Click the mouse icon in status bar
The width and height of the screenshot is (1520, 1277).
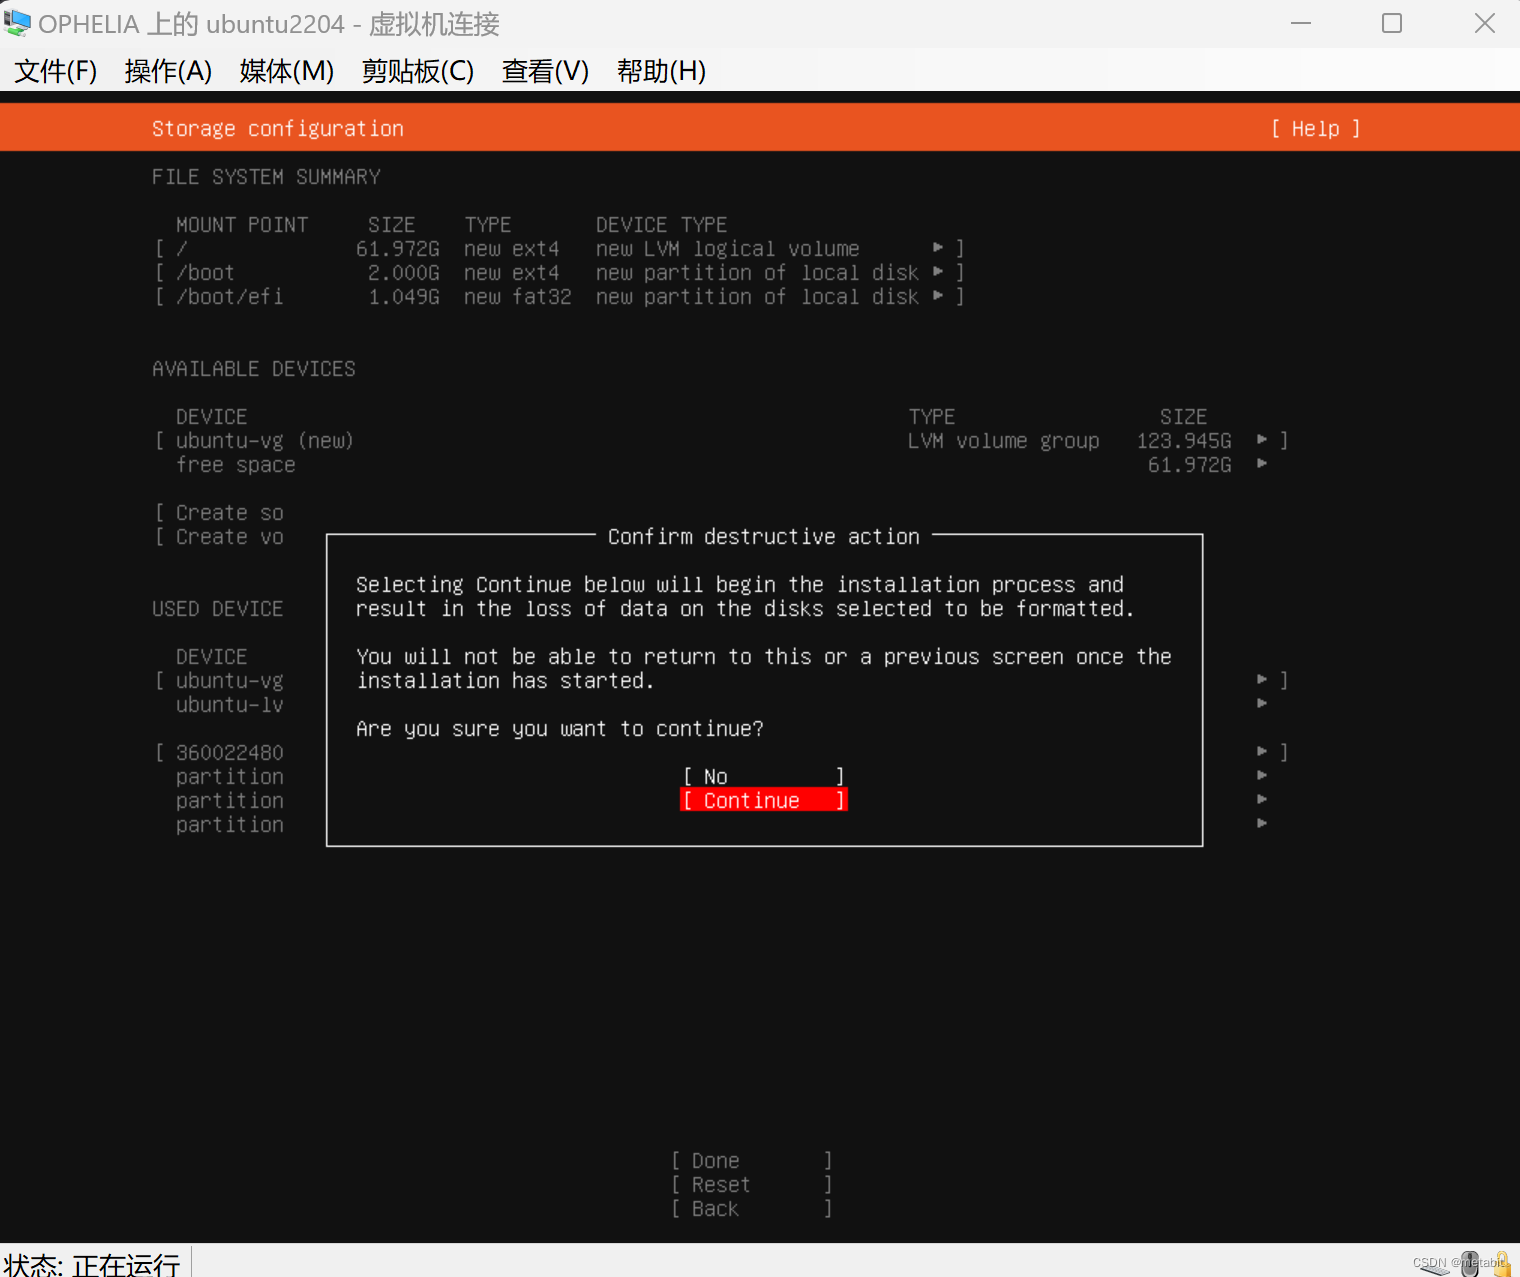(x=1470, y=1264)
